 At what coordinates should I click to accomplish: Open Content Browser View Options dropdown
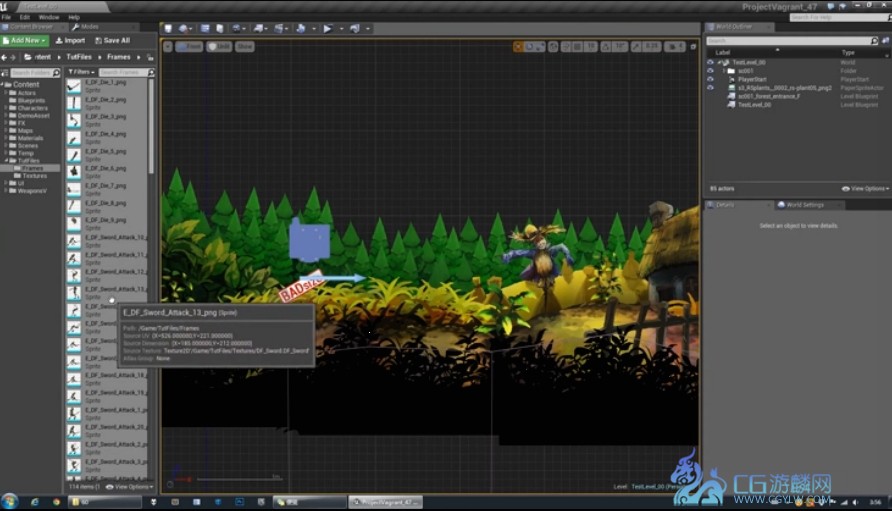coord(129,487)
